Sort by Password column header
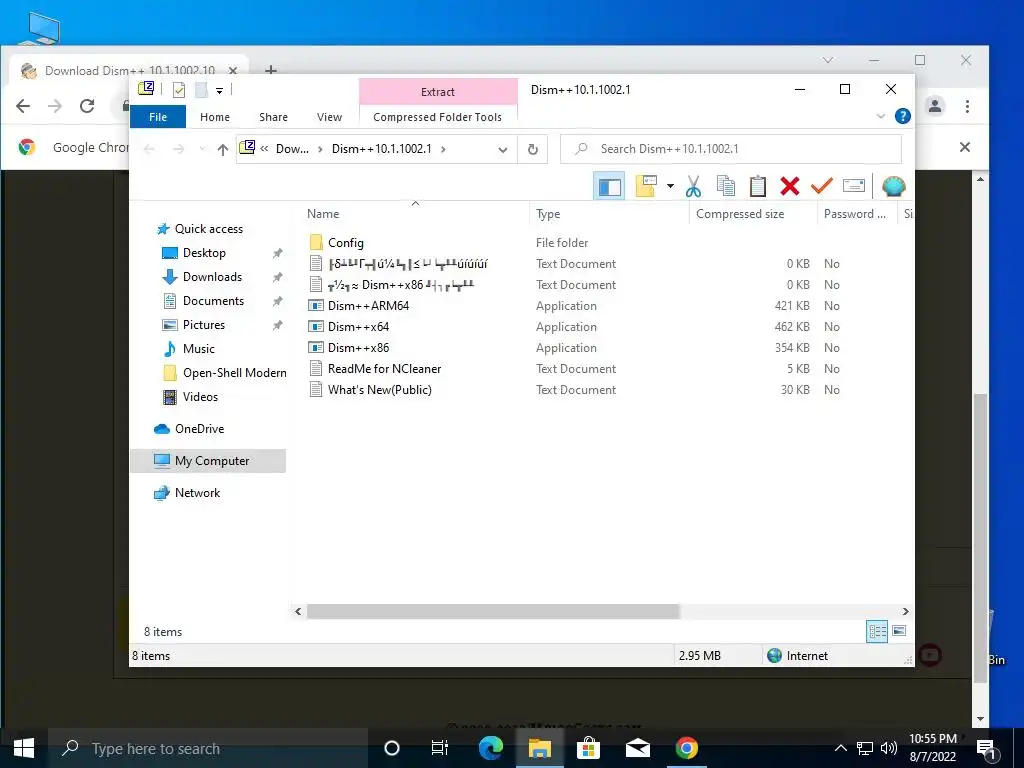1024x768 pixels. pyautogui.click(x=856, y=214)
